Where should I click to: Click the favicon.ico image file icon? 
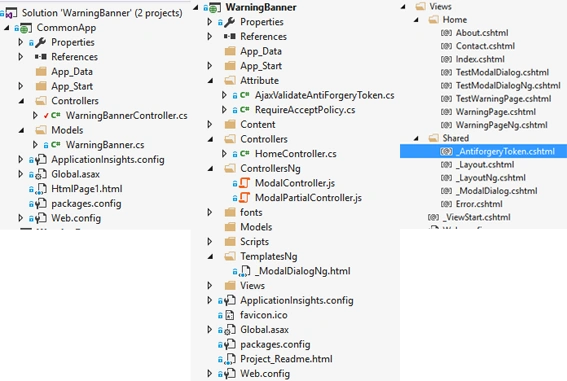click(x=230, y=315)
